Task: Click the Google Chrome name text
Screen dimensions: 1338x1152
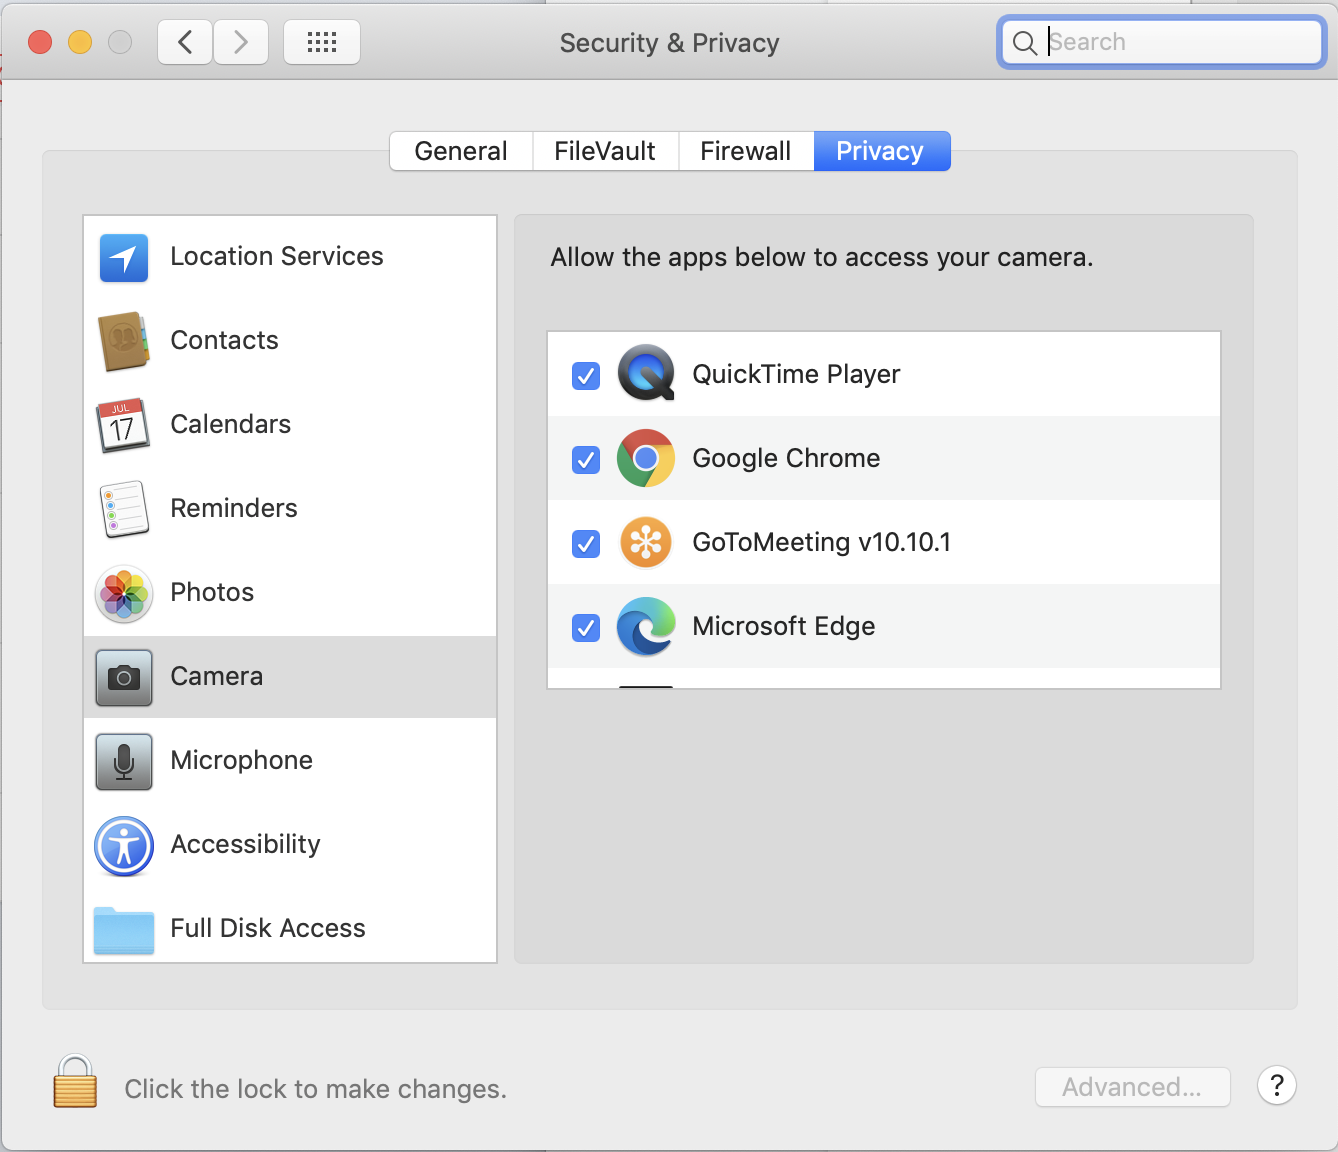Action: pos(786,458)
